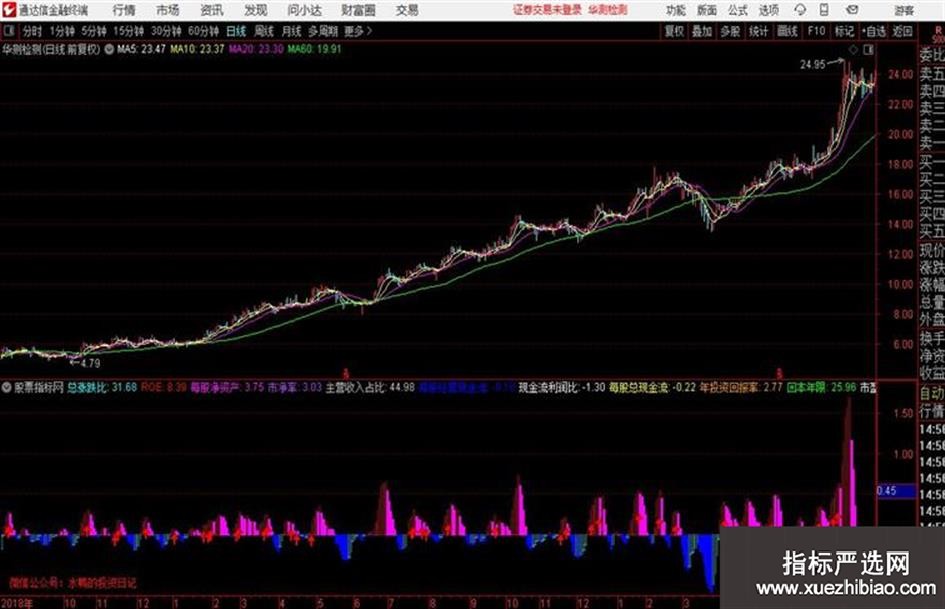Click the diamond icon at chart top right
The image size is (945, 609).
pos(853,50)
